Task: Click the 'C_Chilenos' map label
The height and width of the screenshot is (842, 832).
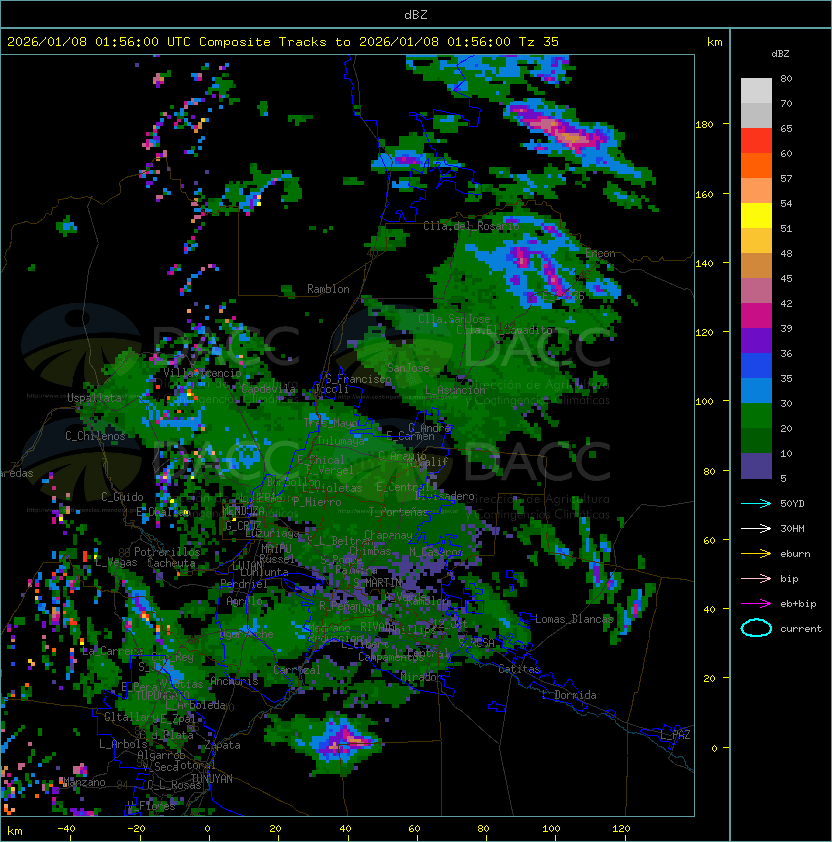Action: pyautogui.click(x=95, y=436)
